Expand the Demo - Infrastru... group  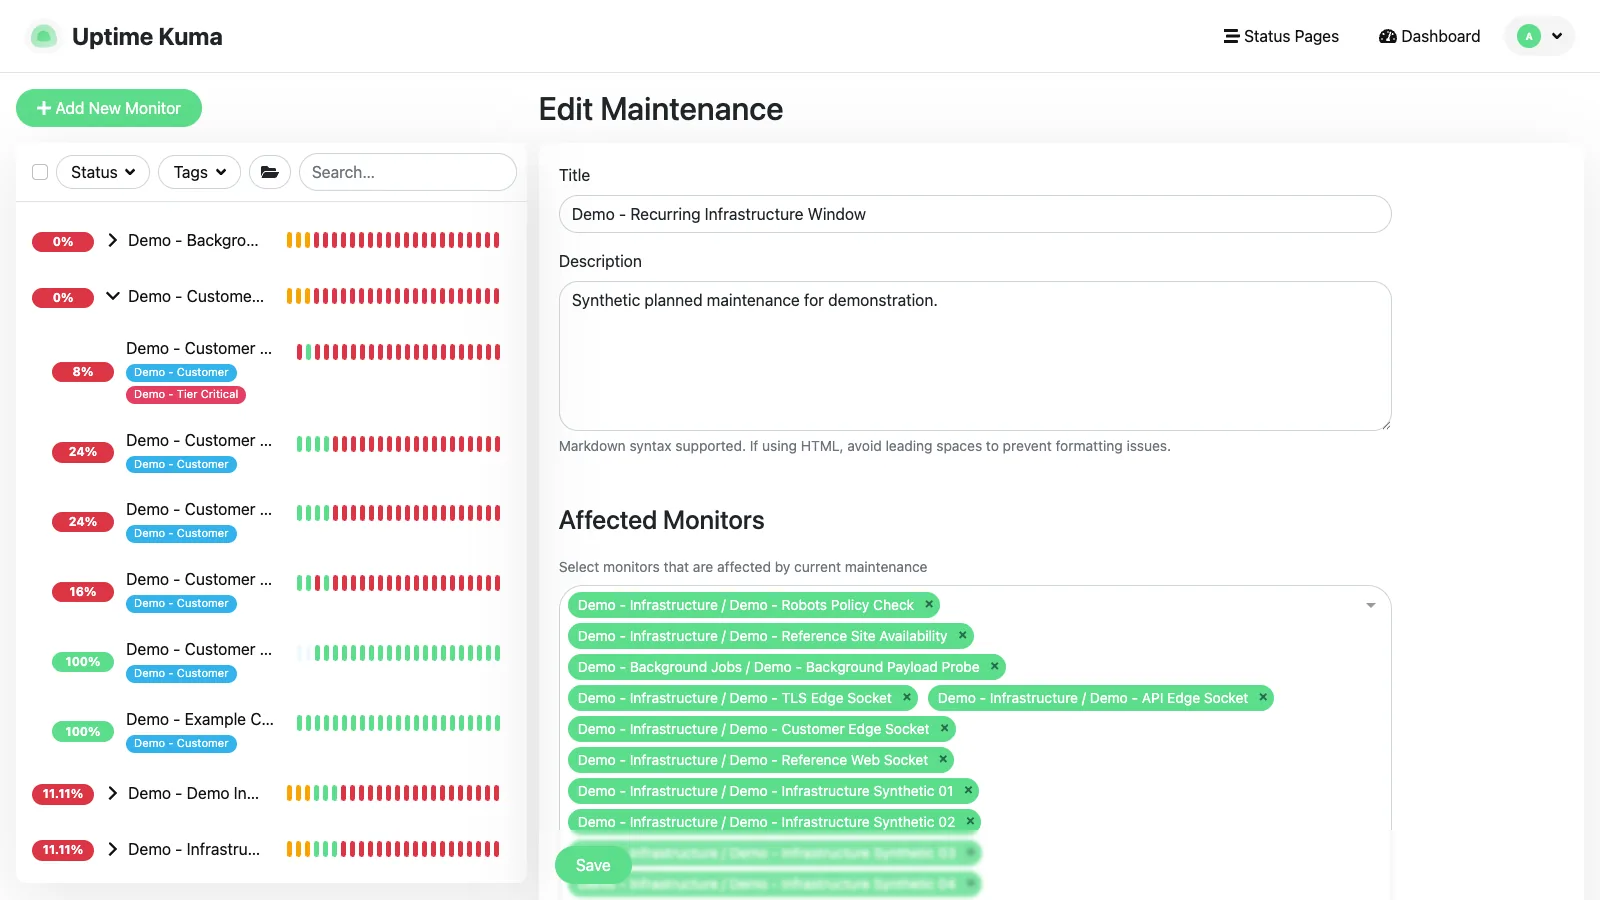click(x=113, y=849)
